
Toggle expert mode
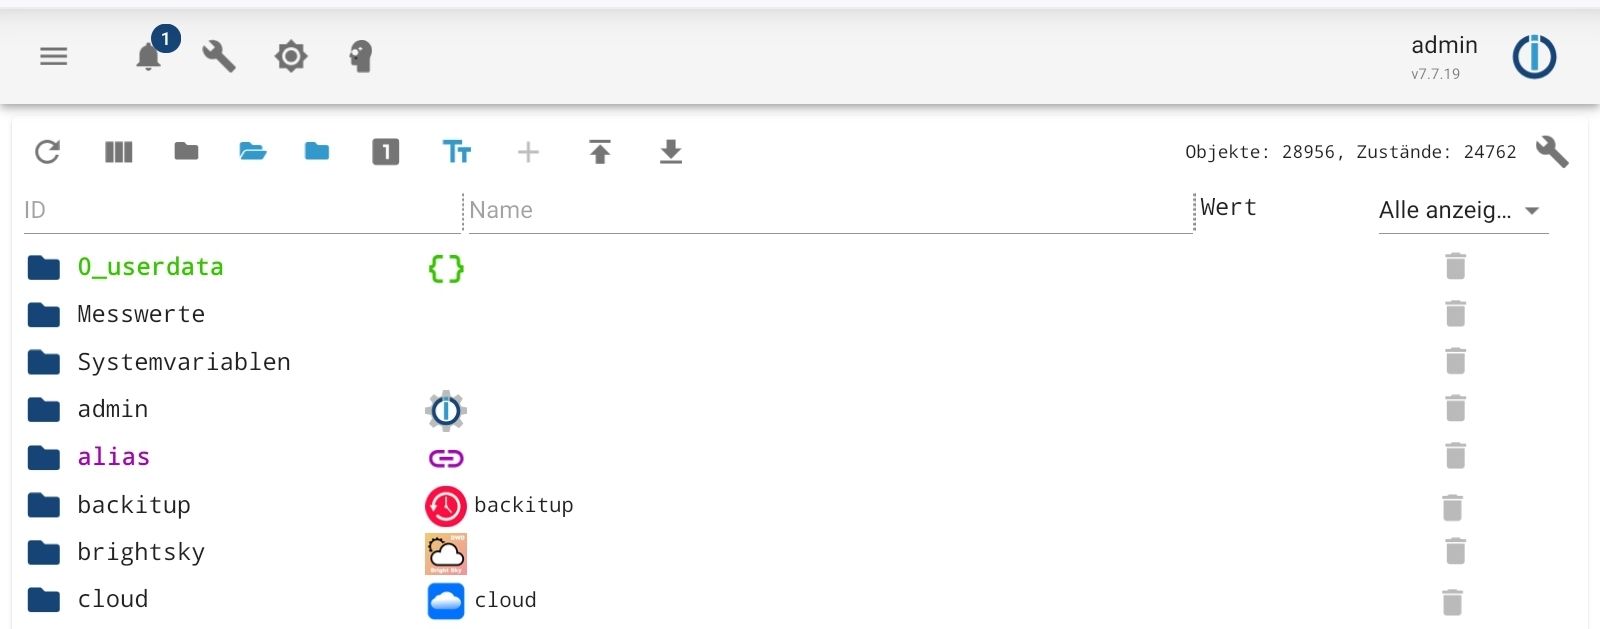tap(362, 57)
